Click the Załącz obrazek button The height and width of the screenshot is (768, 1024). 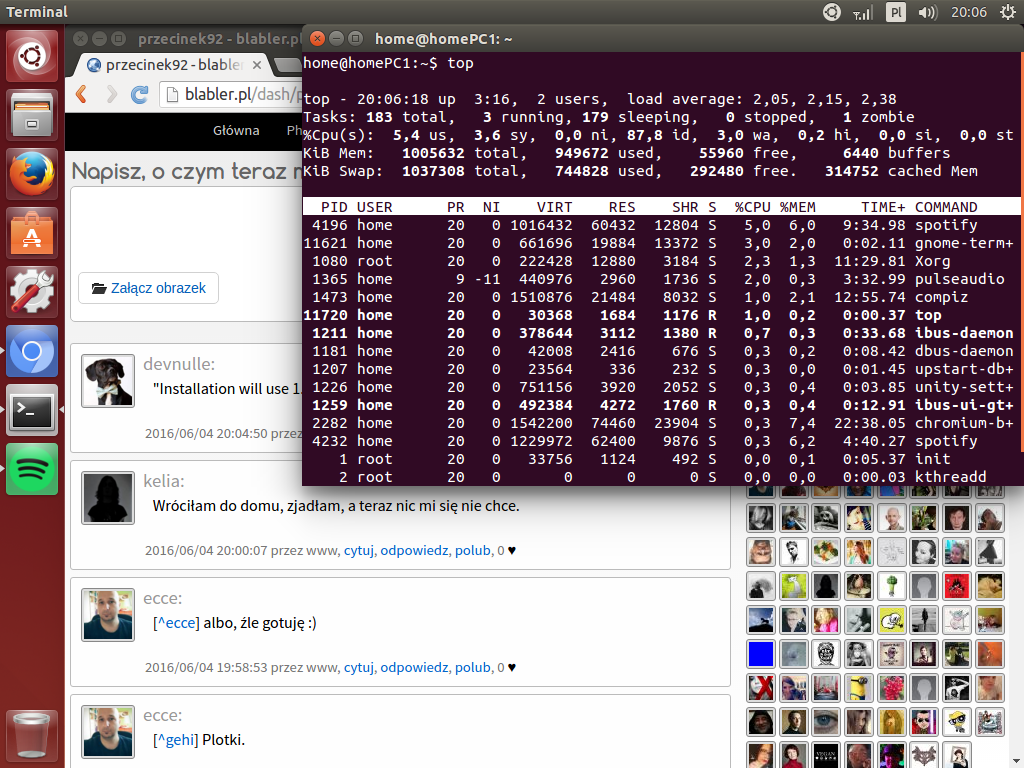pos(148,288)
